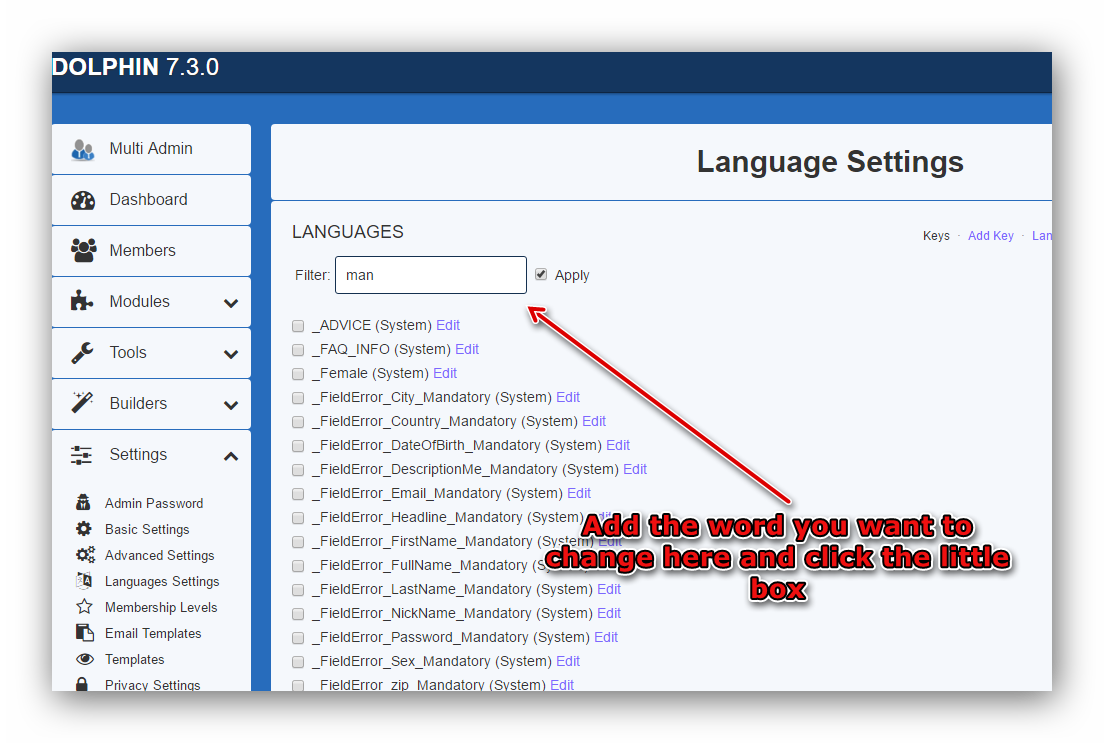Expand the Modules menu chevron
Image resolution: width=1104 pixels, height=743 pixels.
231,303
